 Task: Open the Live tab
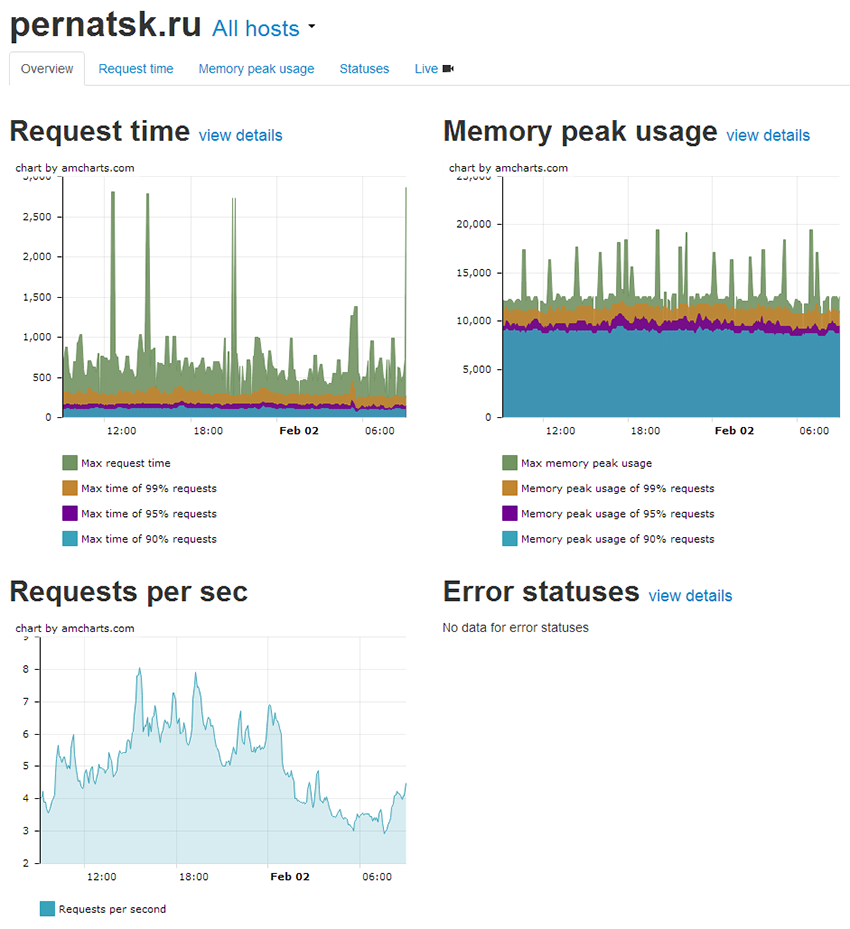coord(434,69)
